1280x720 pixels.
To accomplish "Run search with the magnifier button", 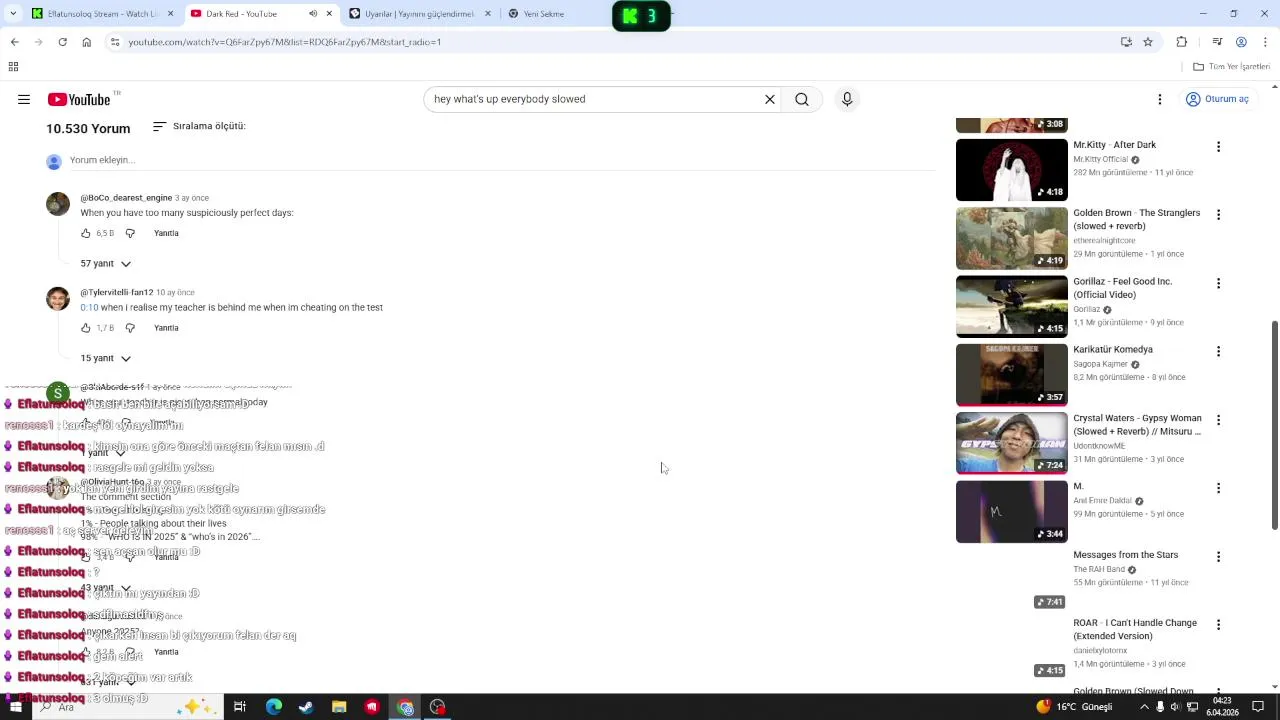I will [x=802, y=99].
